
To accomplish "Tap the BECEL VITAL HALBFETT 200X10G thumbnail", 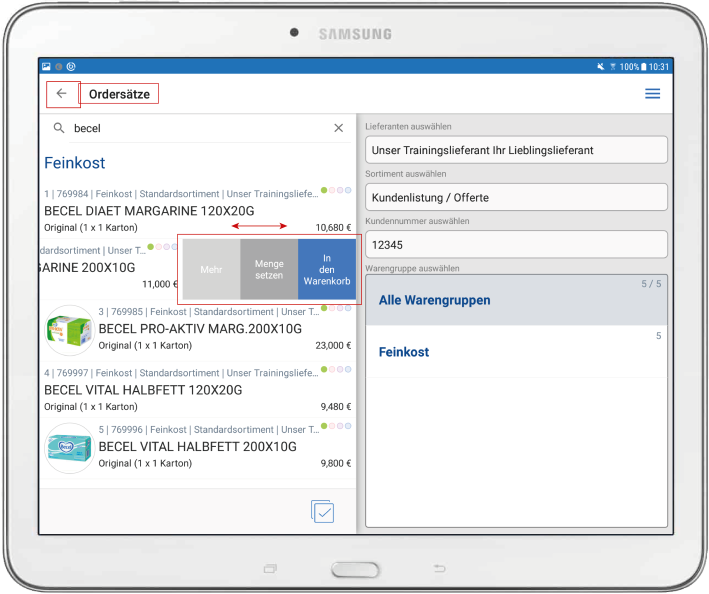I will tap(69, 448).
